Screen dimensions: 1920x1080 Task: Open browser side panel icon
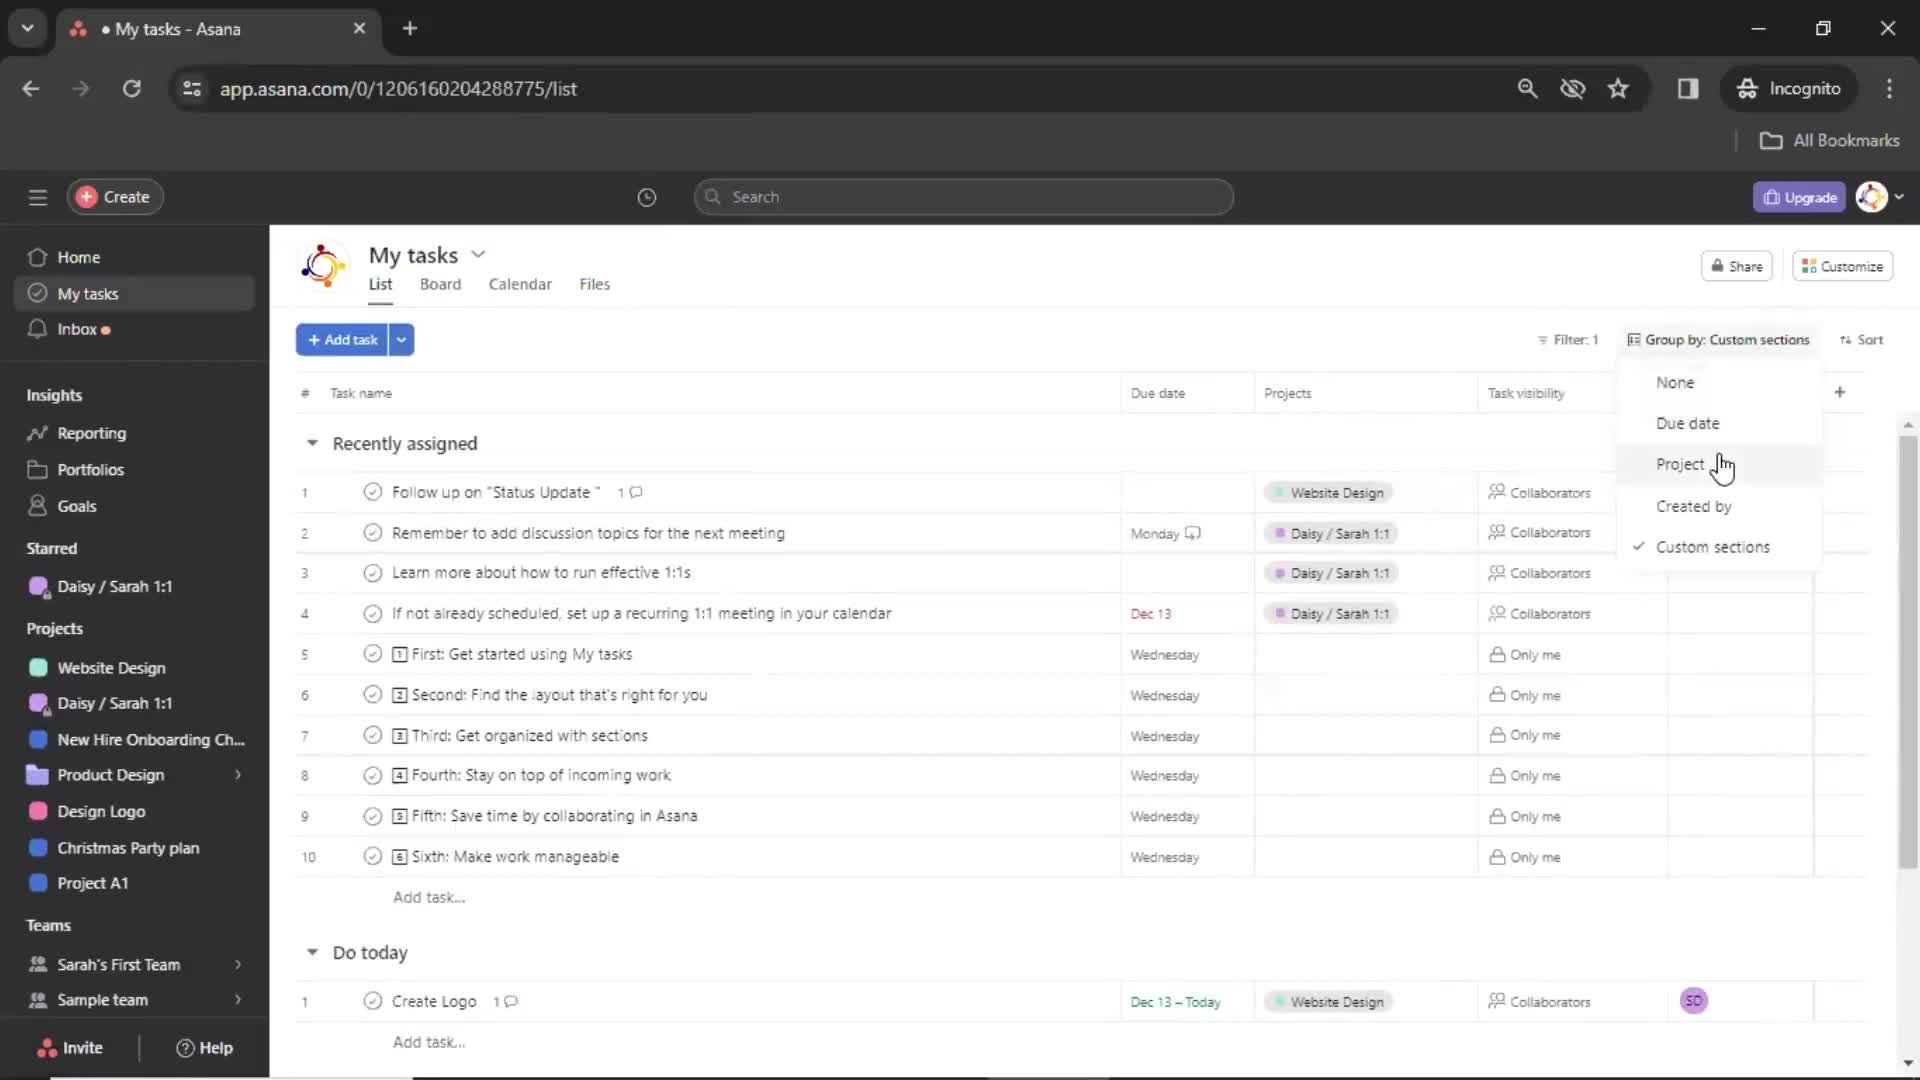point(1688,88)
